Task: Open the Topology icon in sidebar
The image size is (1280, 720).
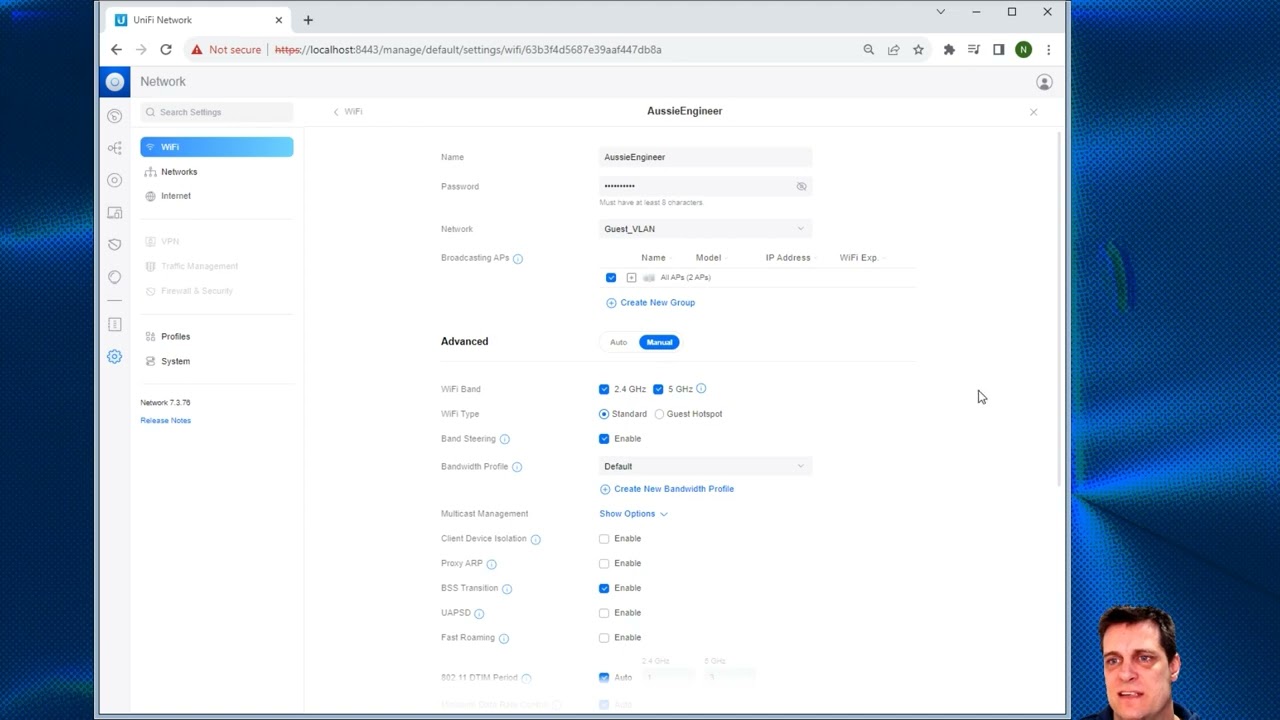Action: [114, 148]
